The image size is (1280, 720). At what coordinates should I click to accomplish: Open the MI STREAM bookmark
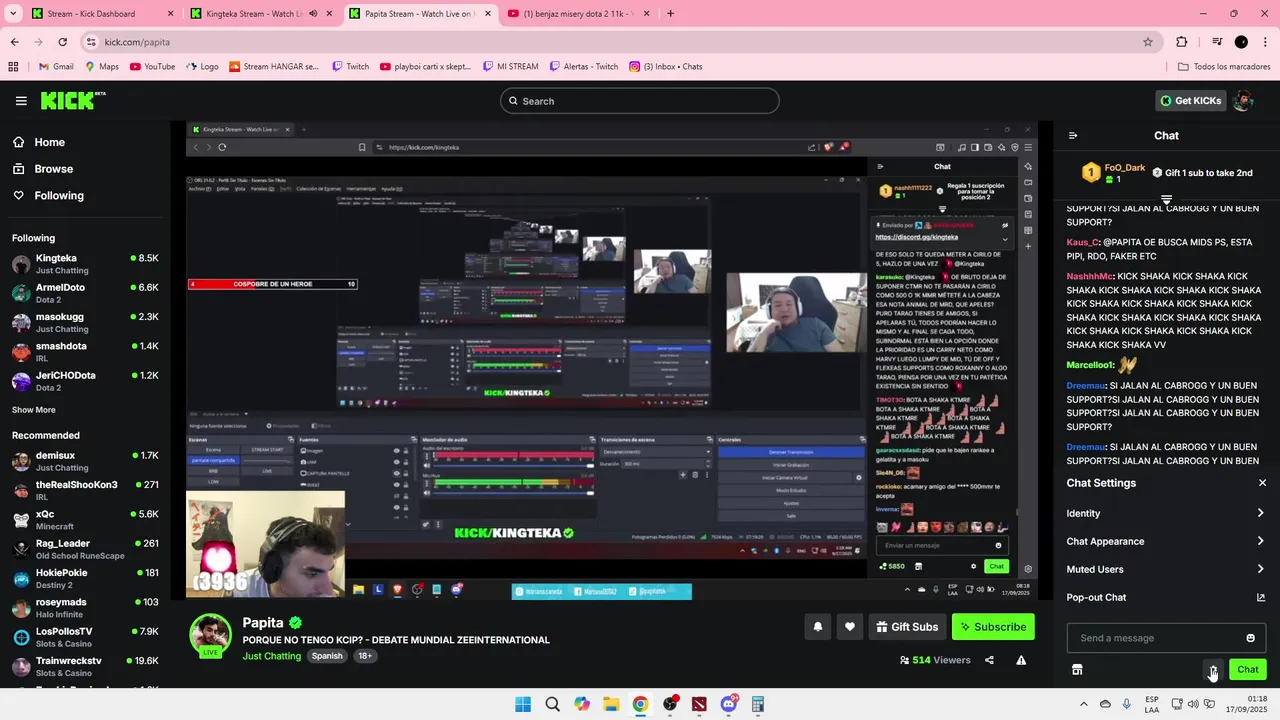click(510, 67)
